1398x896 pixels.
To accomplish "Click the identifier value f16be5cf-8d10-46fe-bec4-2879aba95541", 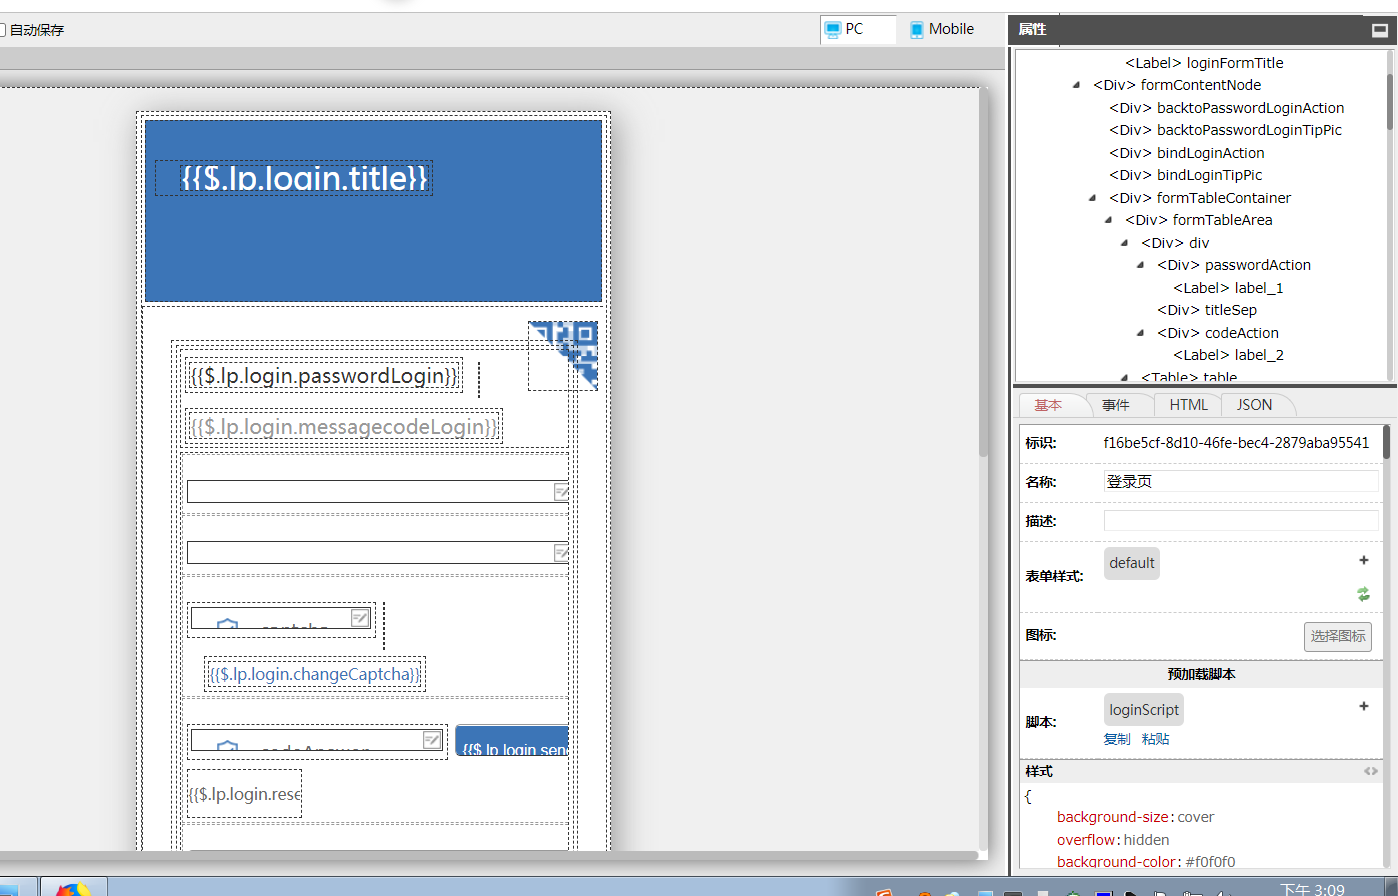I will (1236, 443).
